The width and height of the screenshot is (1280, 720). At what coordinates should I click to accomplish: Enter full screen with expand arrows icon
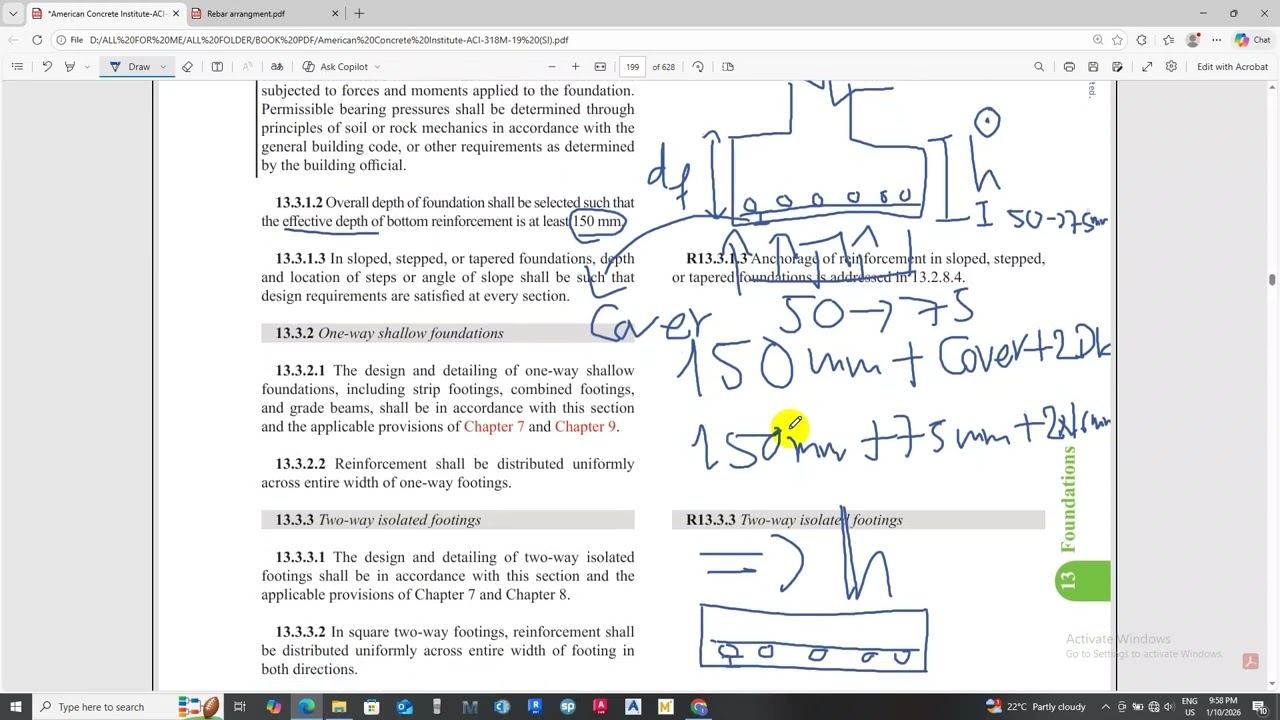coord(1147,67)
